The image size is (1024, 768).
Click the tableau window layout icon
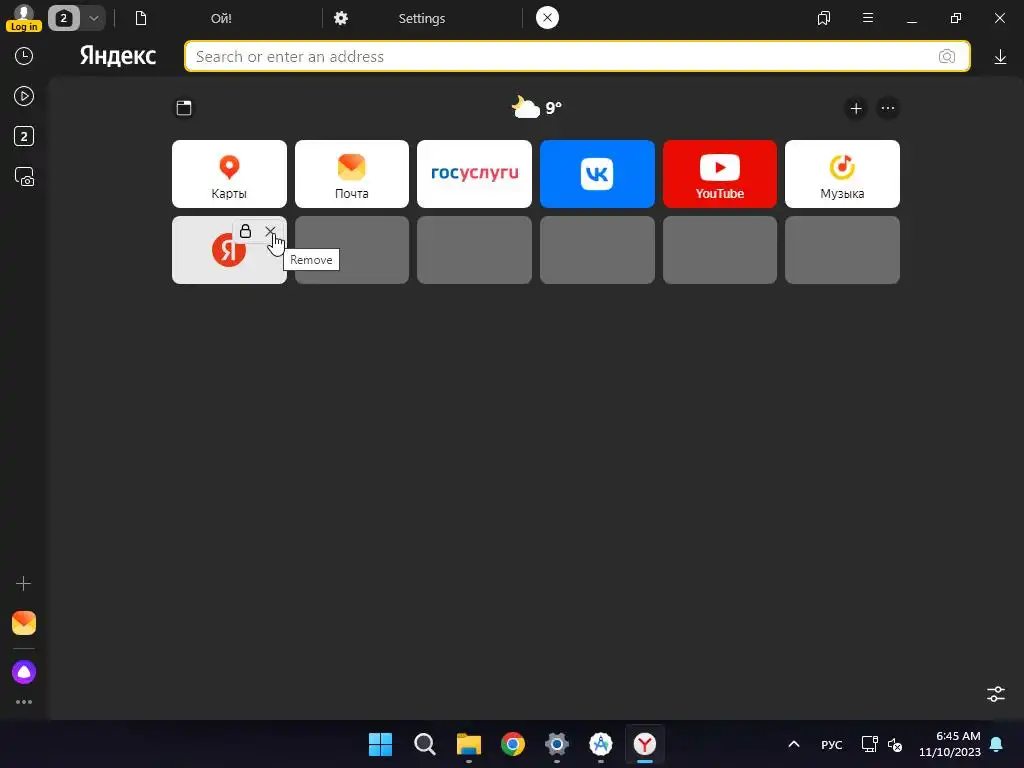[184, 108]
